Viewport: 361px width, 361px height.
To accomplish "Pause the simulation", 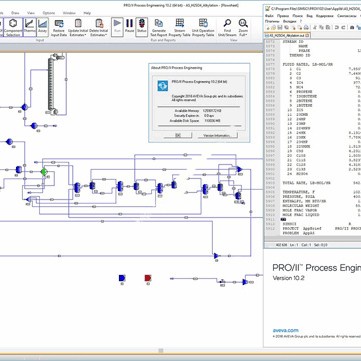I will (129, 27).
